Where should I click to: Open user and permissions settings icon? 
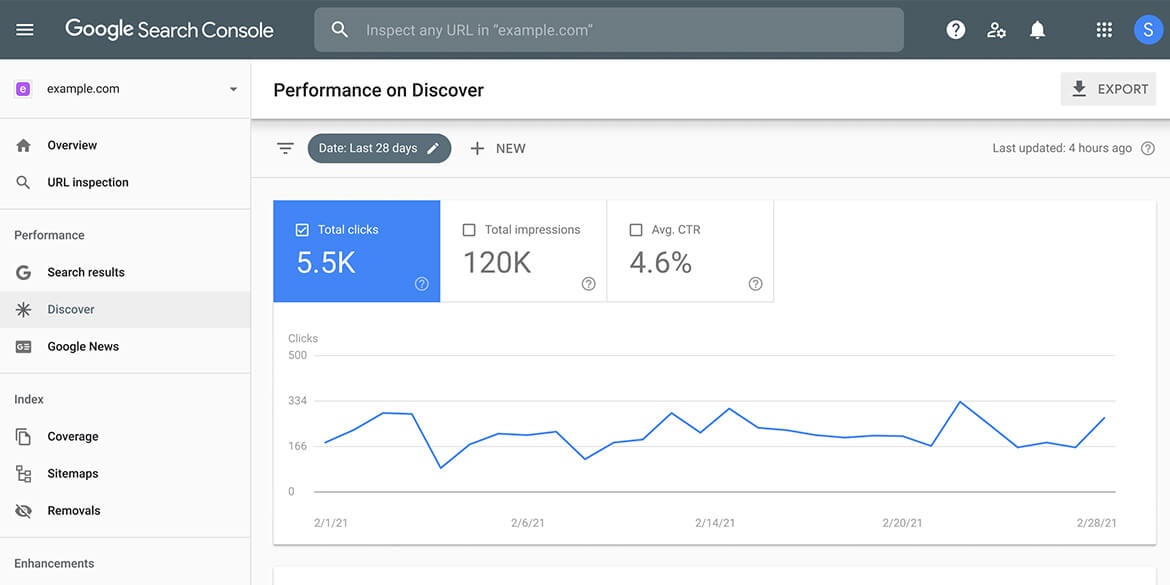pyautogui.click(x=996, y=30)
